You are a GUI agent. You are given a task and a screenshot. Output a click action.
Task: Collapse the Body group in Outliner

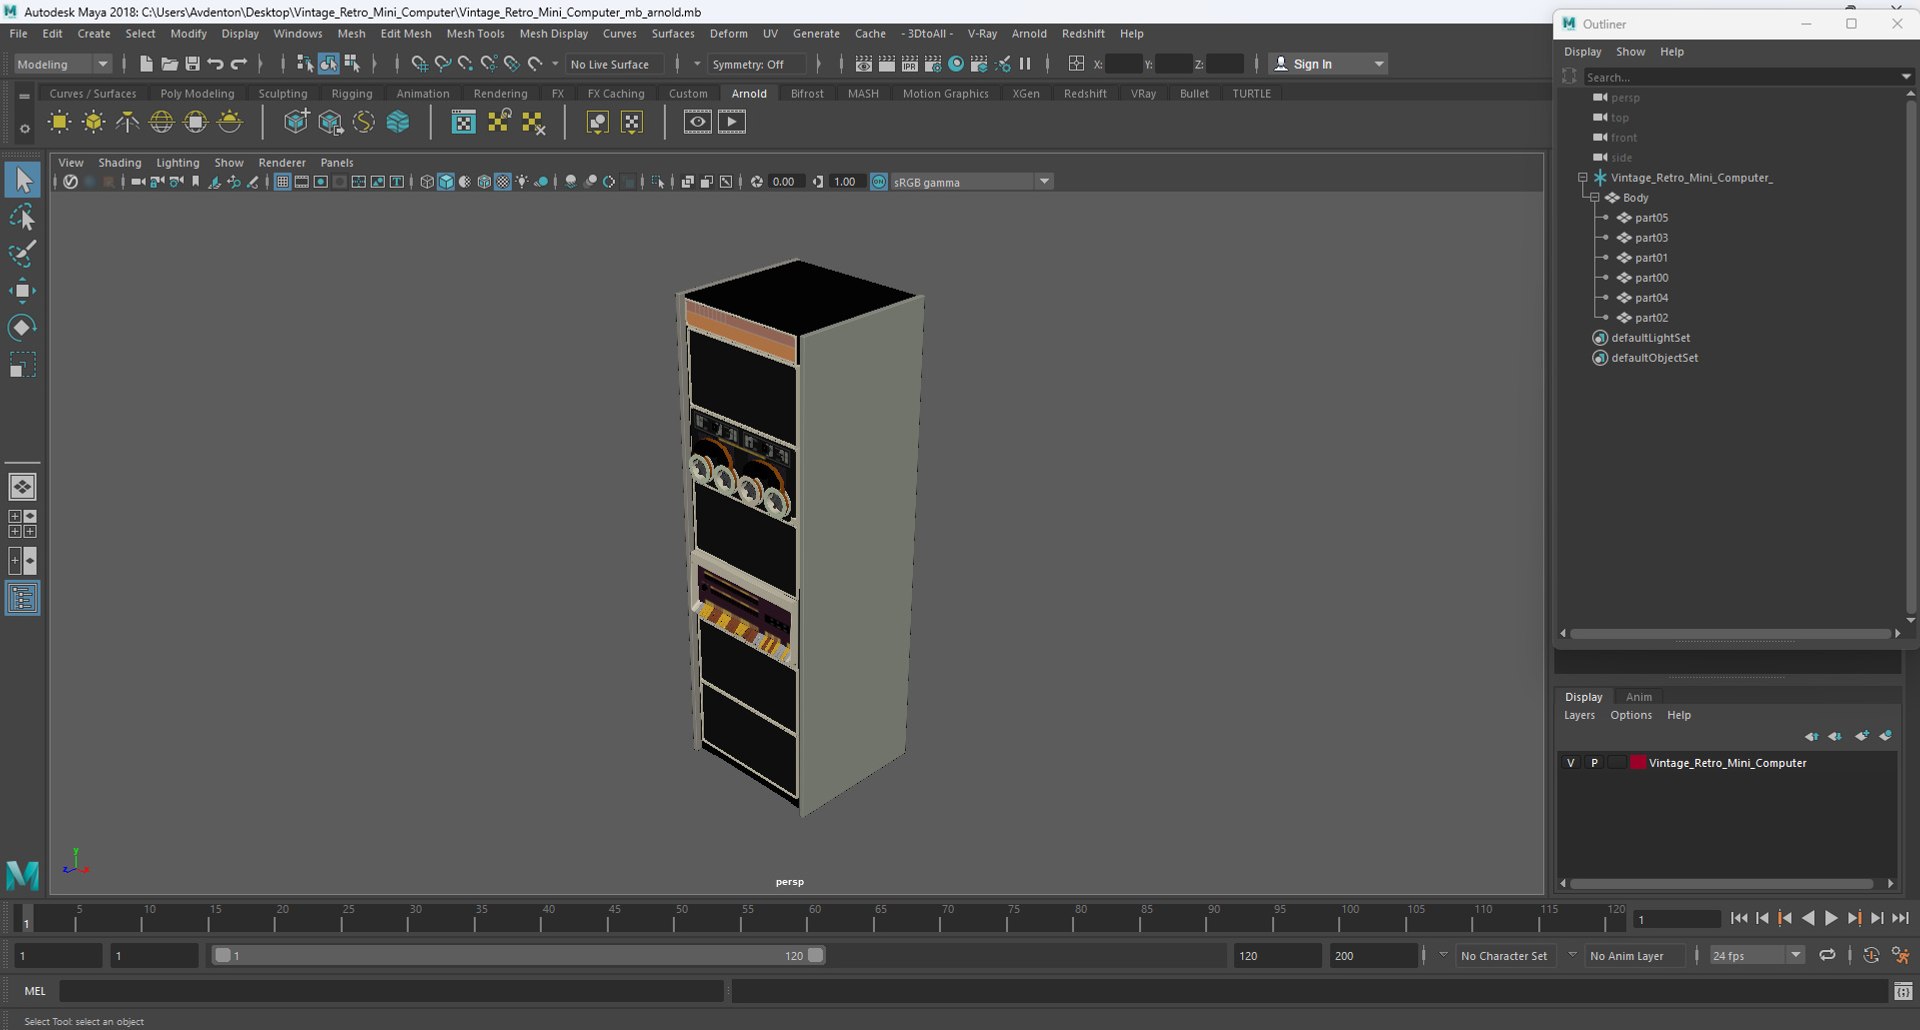click(1595, 198)
